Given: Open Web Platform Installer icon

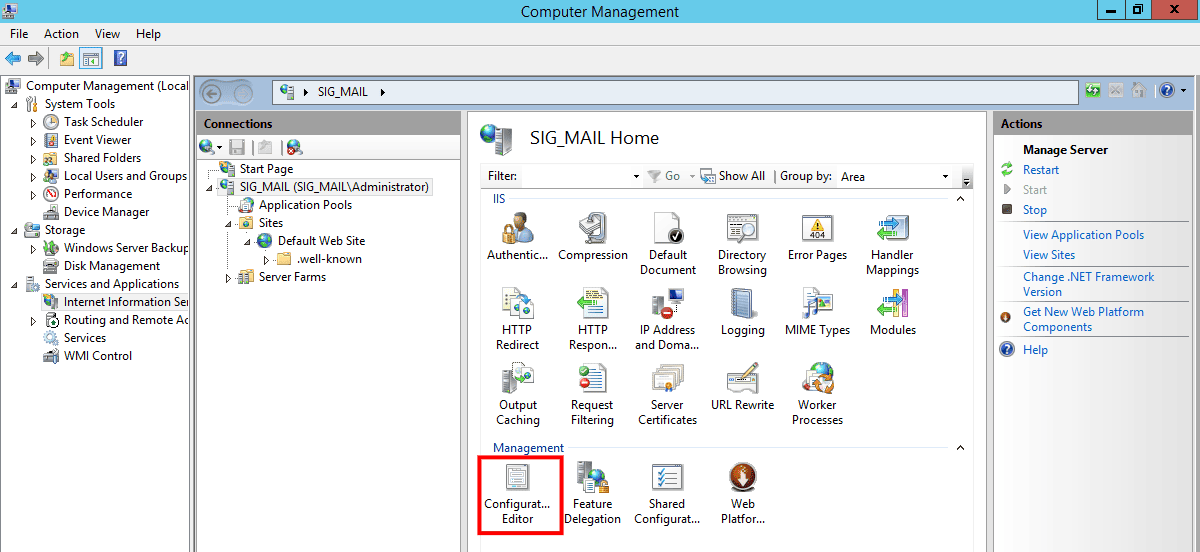Looking at the screenshot, I should coord(742,494).
